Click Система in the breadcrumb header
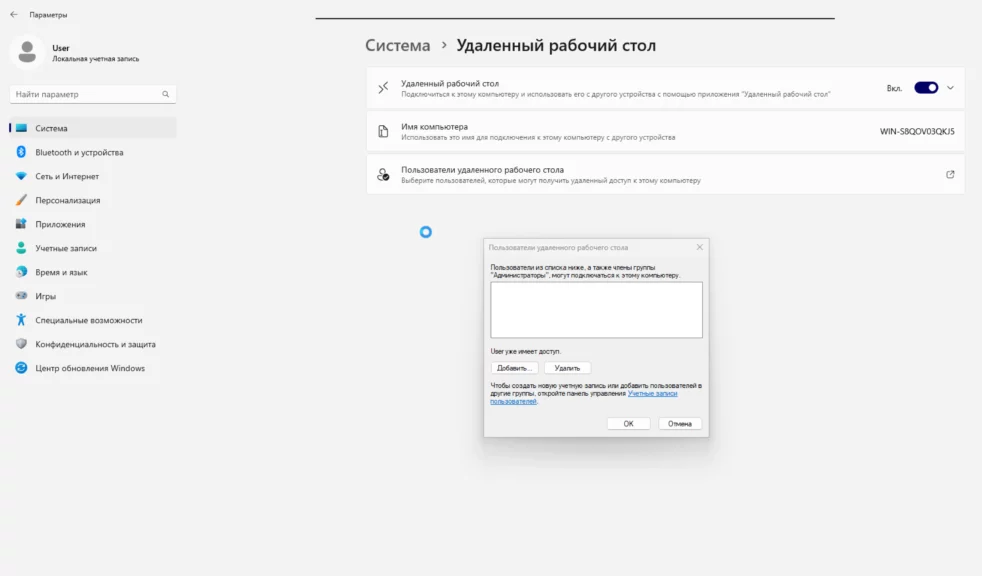This screenshot has width=982, height=576. point(397,45)
